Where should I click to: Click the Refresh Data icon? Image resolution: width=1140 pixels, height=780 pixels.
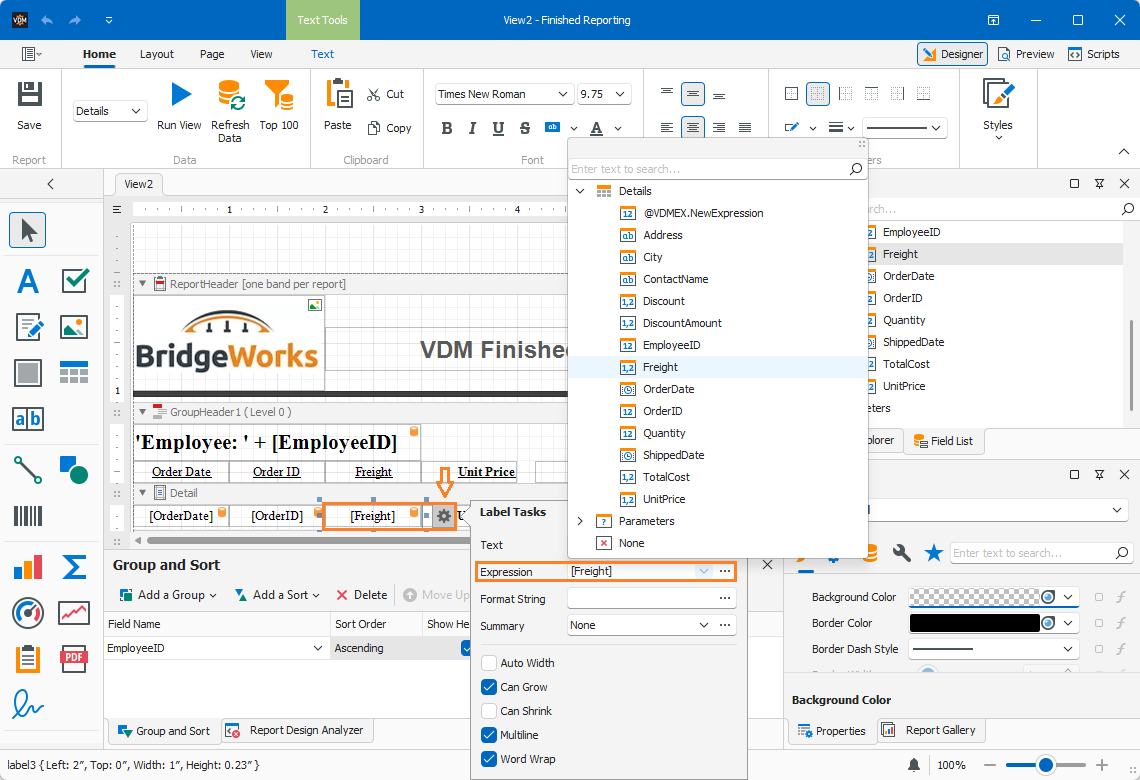tap(230, 95)
